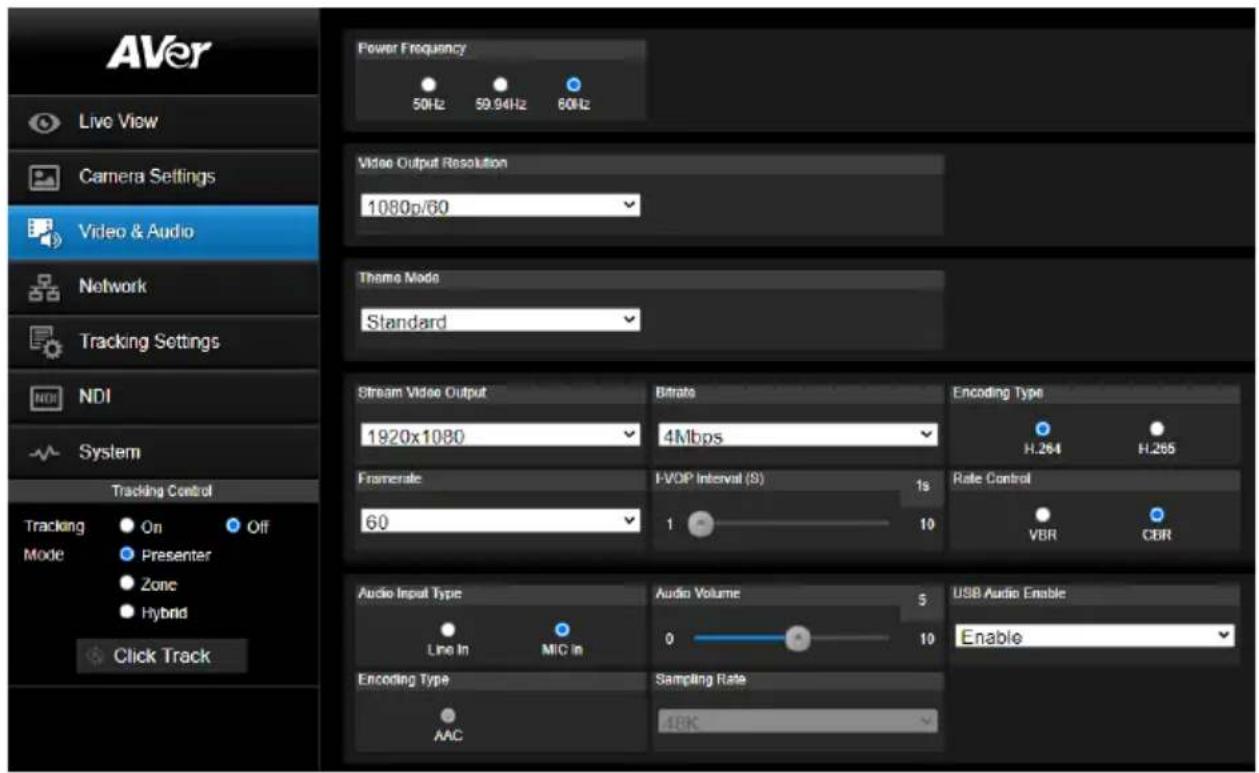
Task: Set rate control to VBR
Action: point(1041,514)
